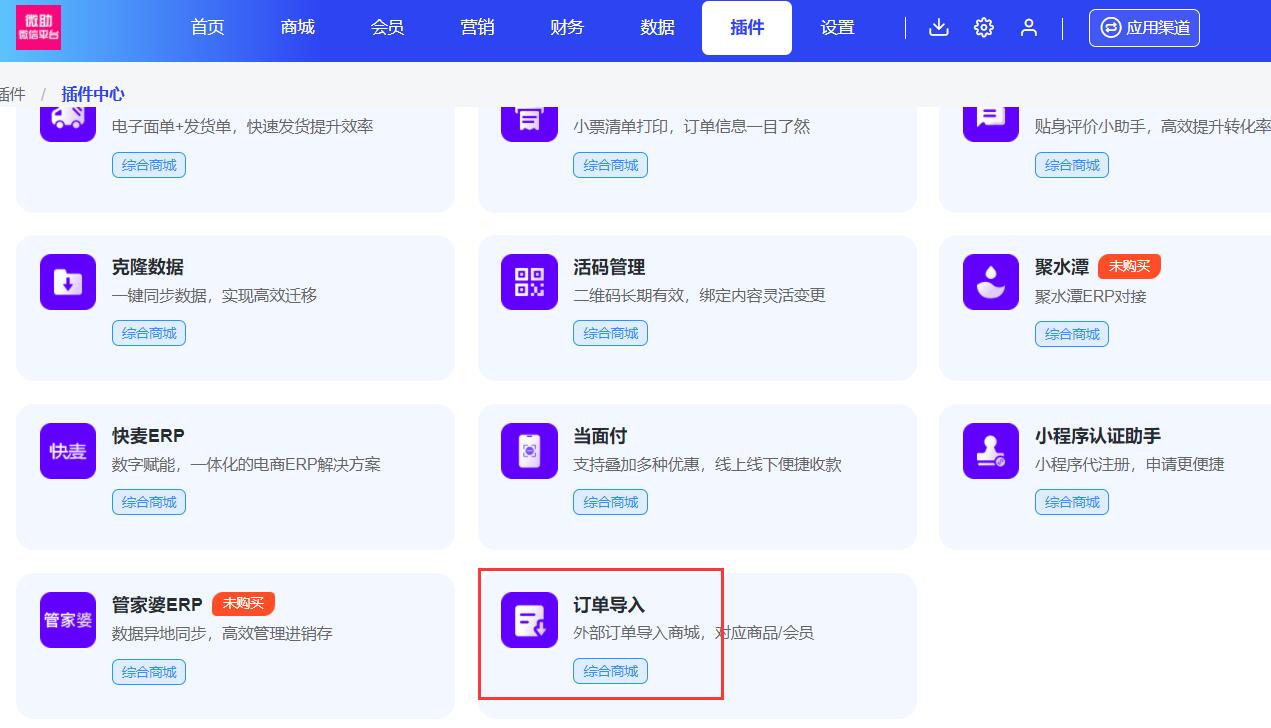The width and height of the screenshot is (1271, 728).
Task: Select the 数据 navigation tab
Action: coord(657,28)
